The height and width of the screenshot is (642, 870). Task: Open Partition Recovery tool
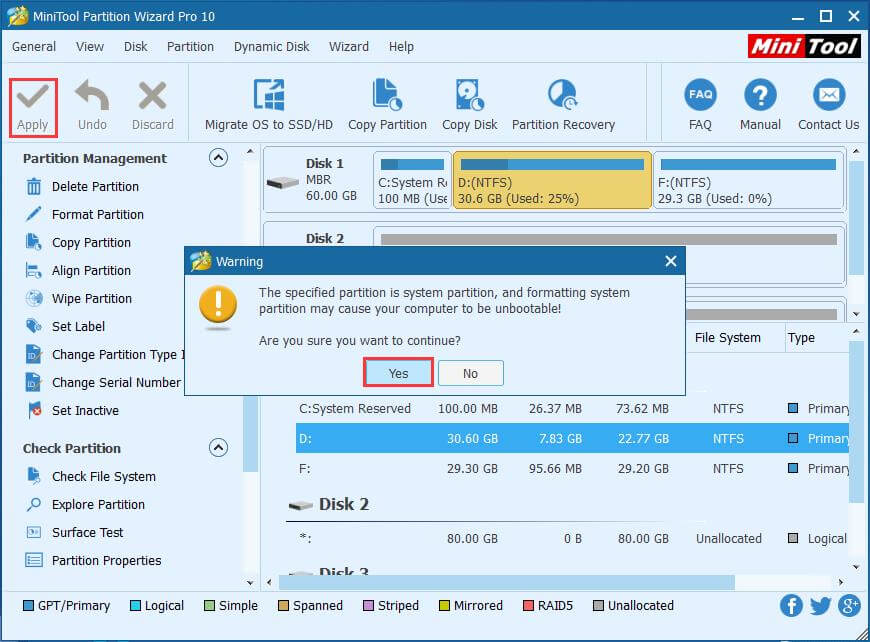[x=562, y=97]
